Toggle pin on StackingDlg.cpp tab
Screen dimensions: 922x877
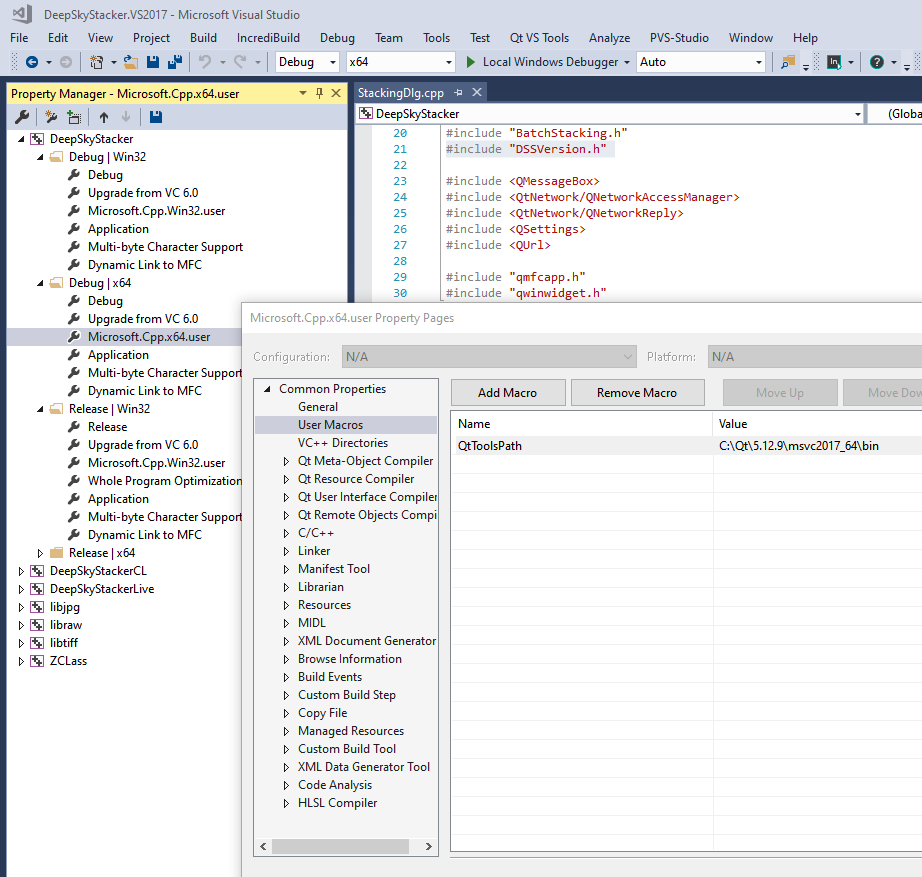pyautogui.click(x=459, y=92)
